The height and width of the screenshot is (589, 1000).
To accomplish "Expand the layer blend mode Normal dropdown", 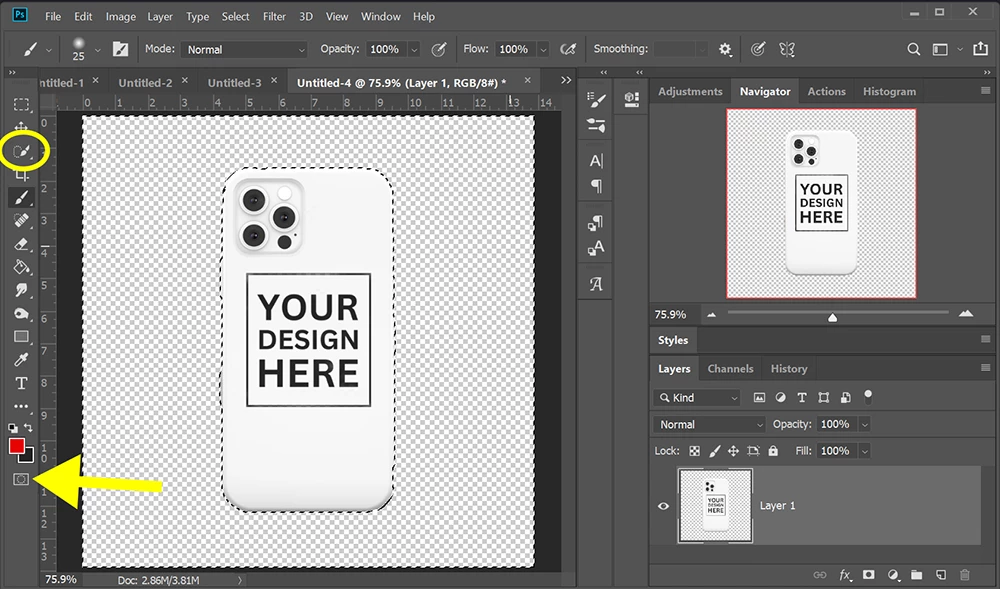I will tap(709, 424).
